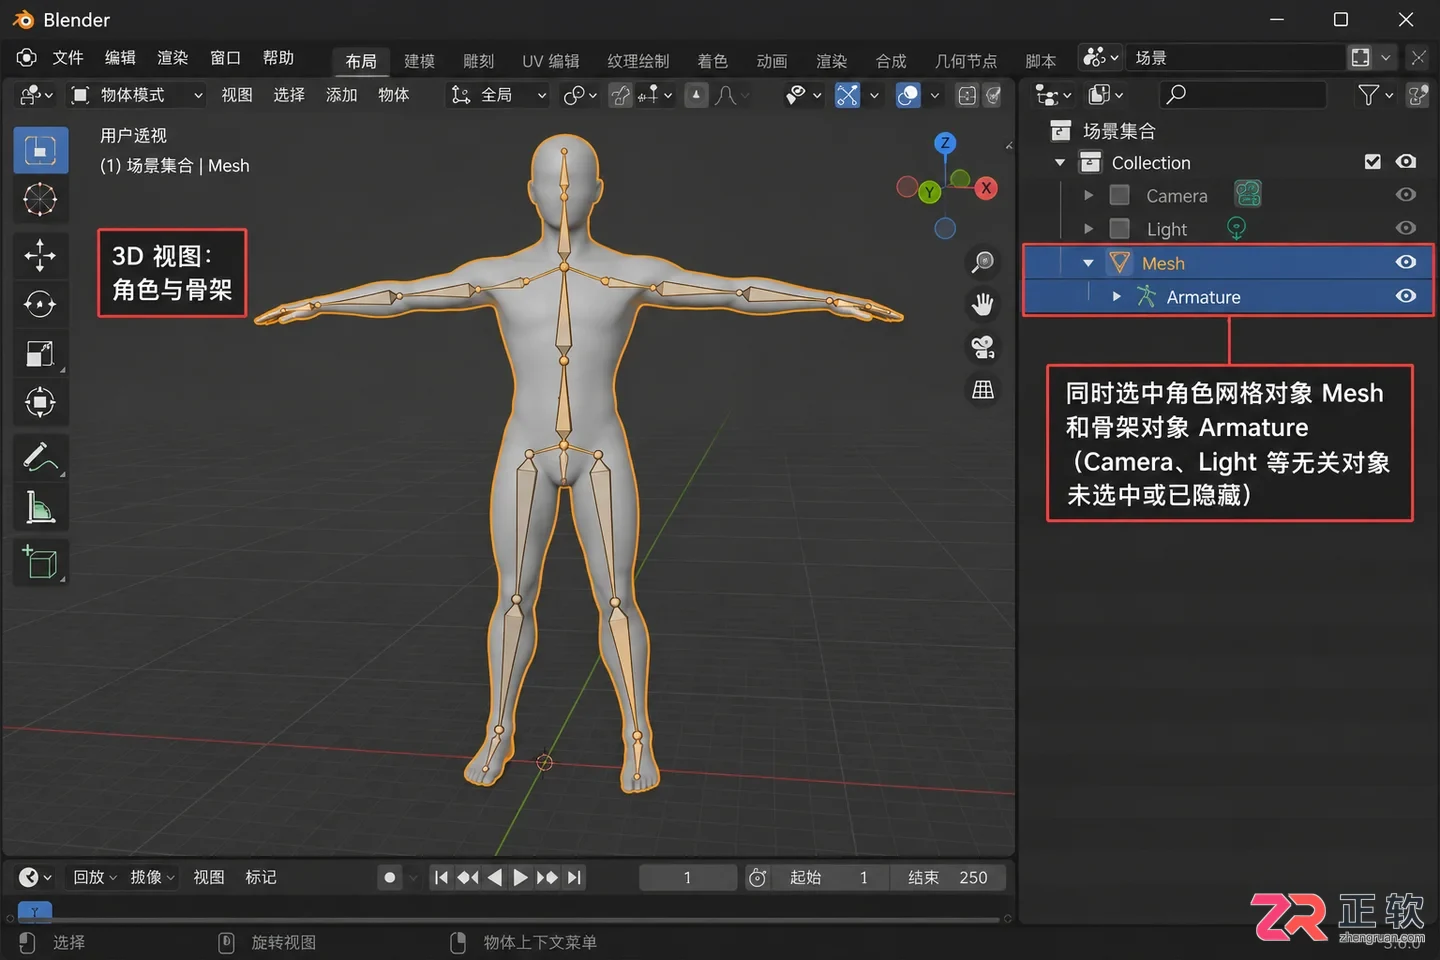The height and width of the screenshot is (960, 1440).
Task: Switch to the 动画 workspace tab
Action: point(771,61)
